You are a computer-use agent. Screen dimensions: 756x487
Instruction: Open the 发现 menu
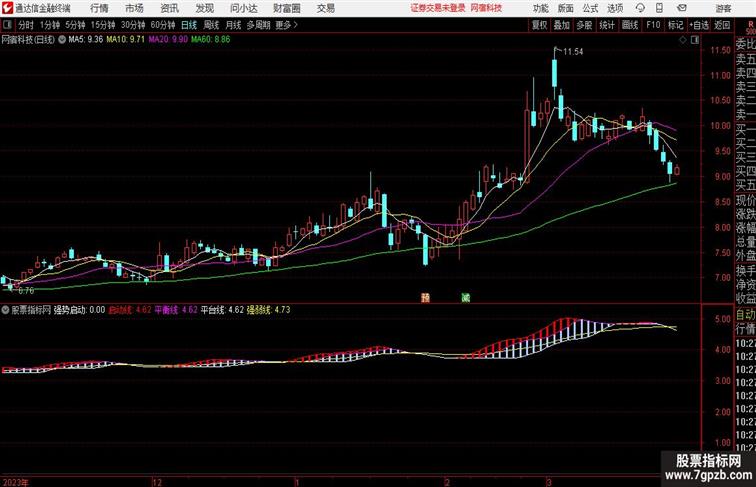[x=204, y=8]
